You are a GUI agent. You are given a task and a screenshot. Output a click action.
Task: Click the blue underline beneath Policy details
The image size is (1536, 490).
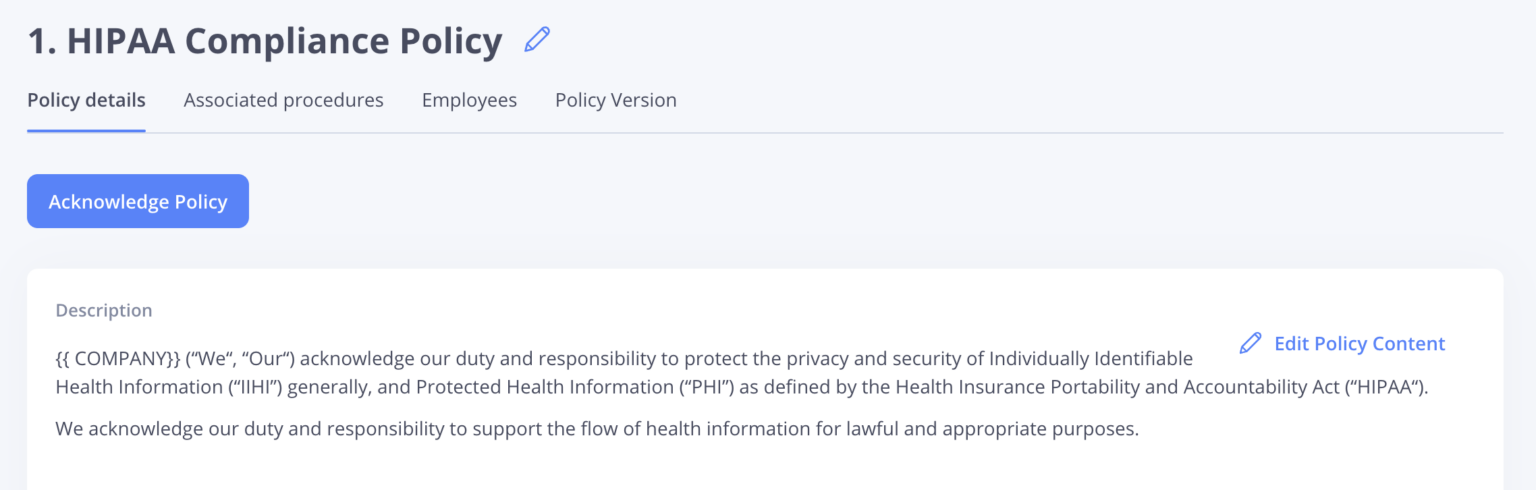[x=86, y=130]
